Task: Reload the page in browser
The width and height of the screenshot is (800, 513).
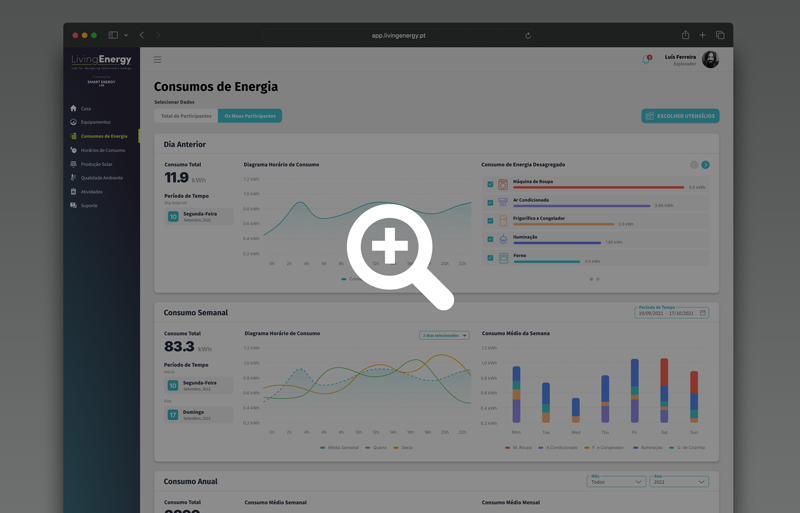Action: click(x=528, y=35)
